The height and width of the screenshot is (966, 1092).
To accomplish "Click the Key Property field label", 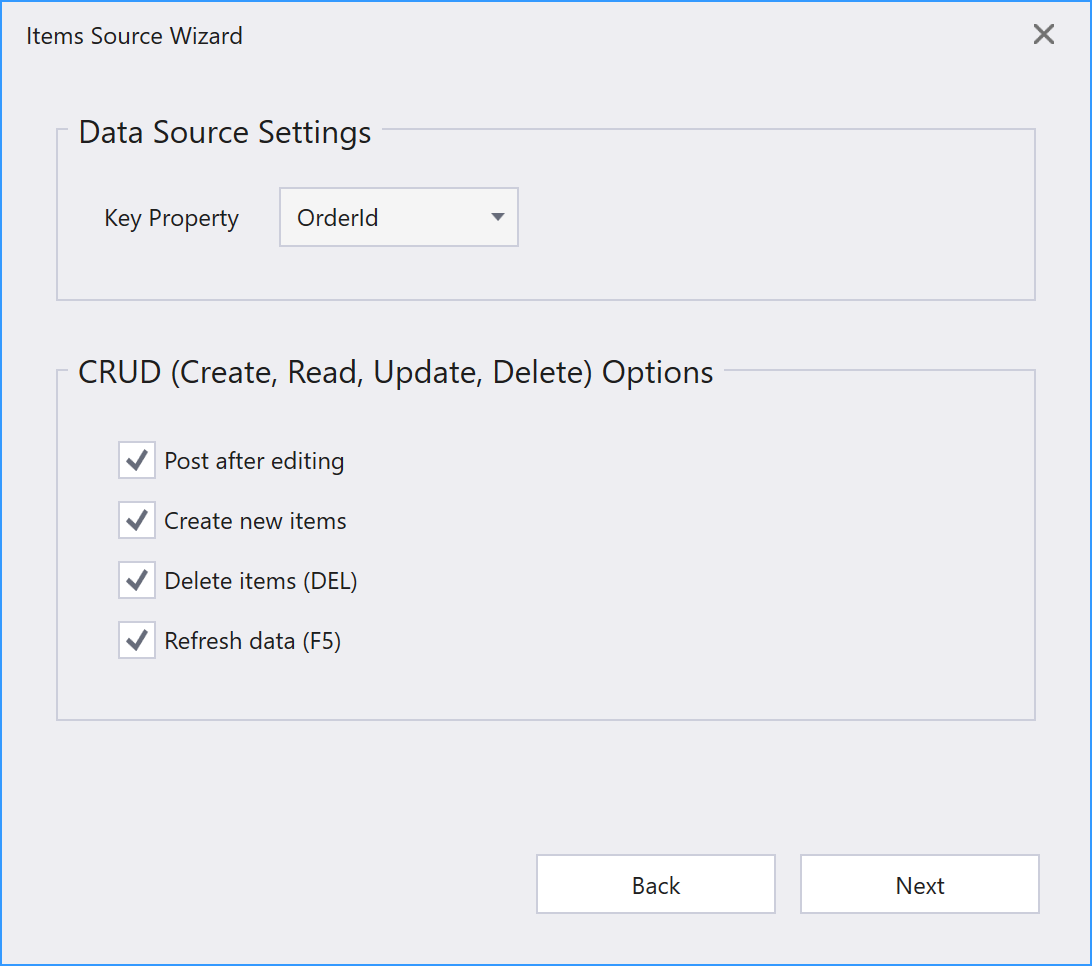I will point(172,218).
